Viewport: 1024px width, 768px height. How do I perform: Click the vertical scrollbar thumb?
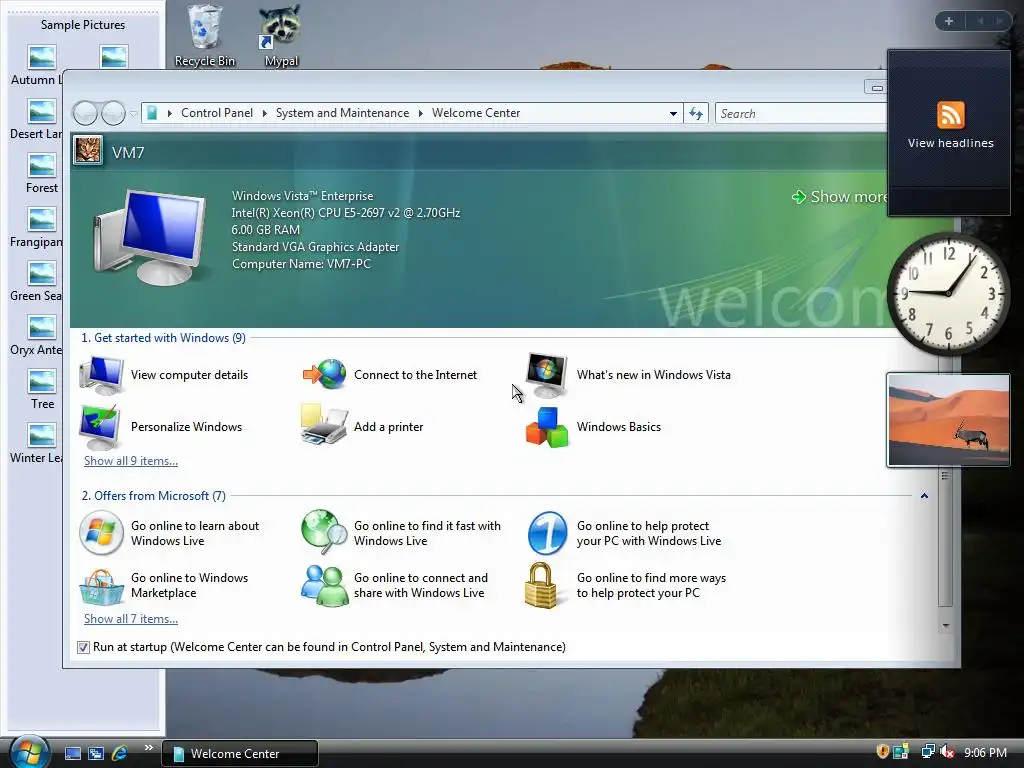click(945, 538)
